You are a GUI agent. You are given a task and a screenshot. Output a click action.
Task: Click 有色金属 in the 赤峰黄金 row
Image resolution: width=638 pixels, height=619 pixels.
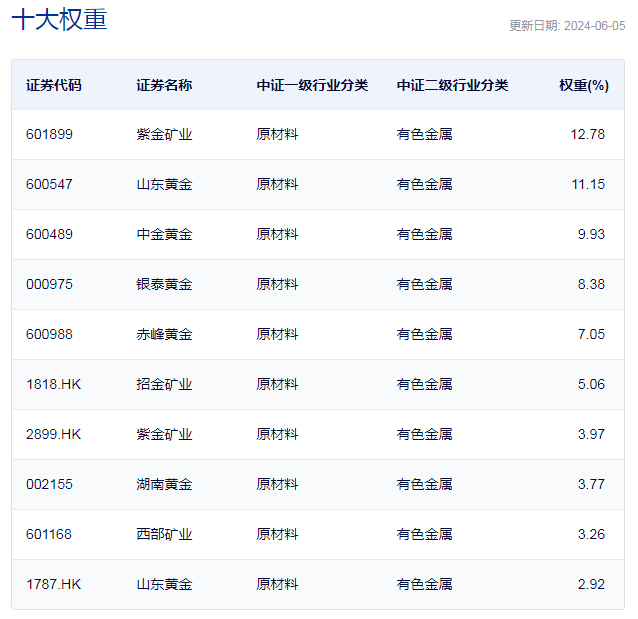click(x=424, y=334)
